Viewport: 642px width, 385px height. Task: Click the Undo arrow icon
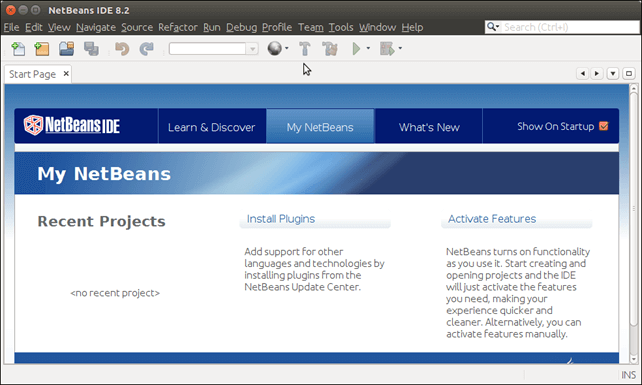pyautogui.click(x=122, y=49)
